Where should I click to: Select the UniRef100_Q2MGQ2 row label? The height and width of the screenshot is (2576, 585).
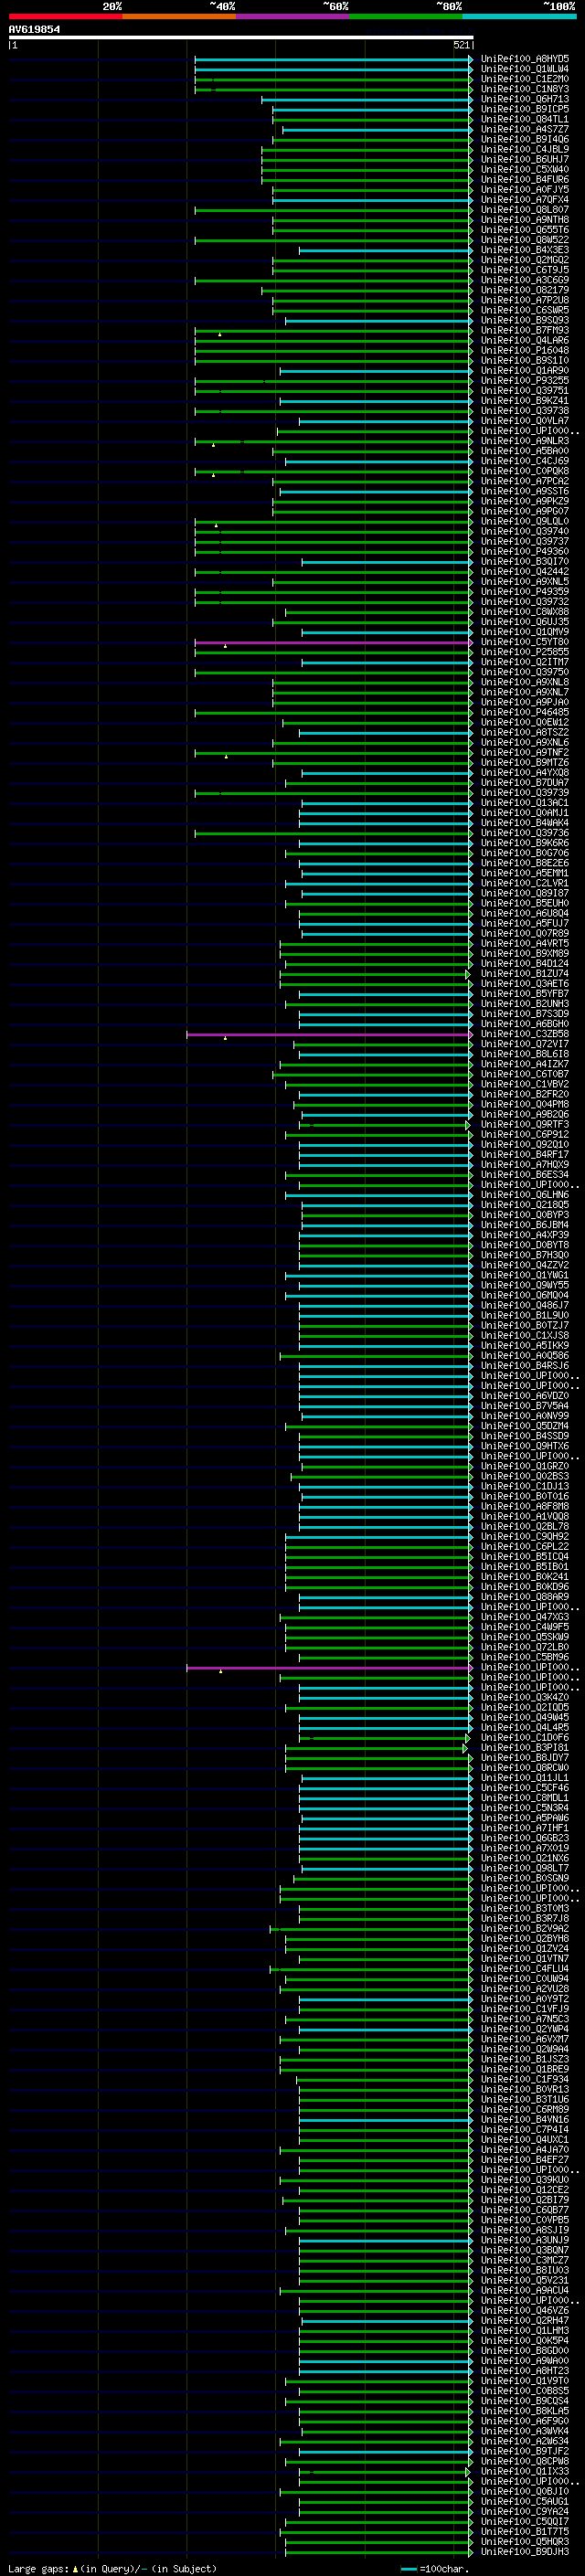[x=525, y=260]
